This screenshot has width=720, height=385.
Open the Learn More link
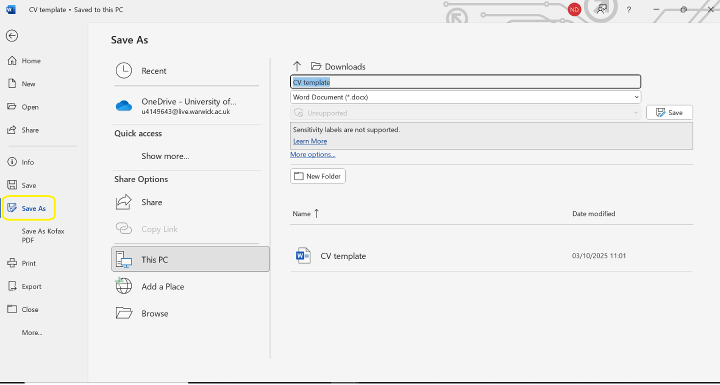(310, 141)
